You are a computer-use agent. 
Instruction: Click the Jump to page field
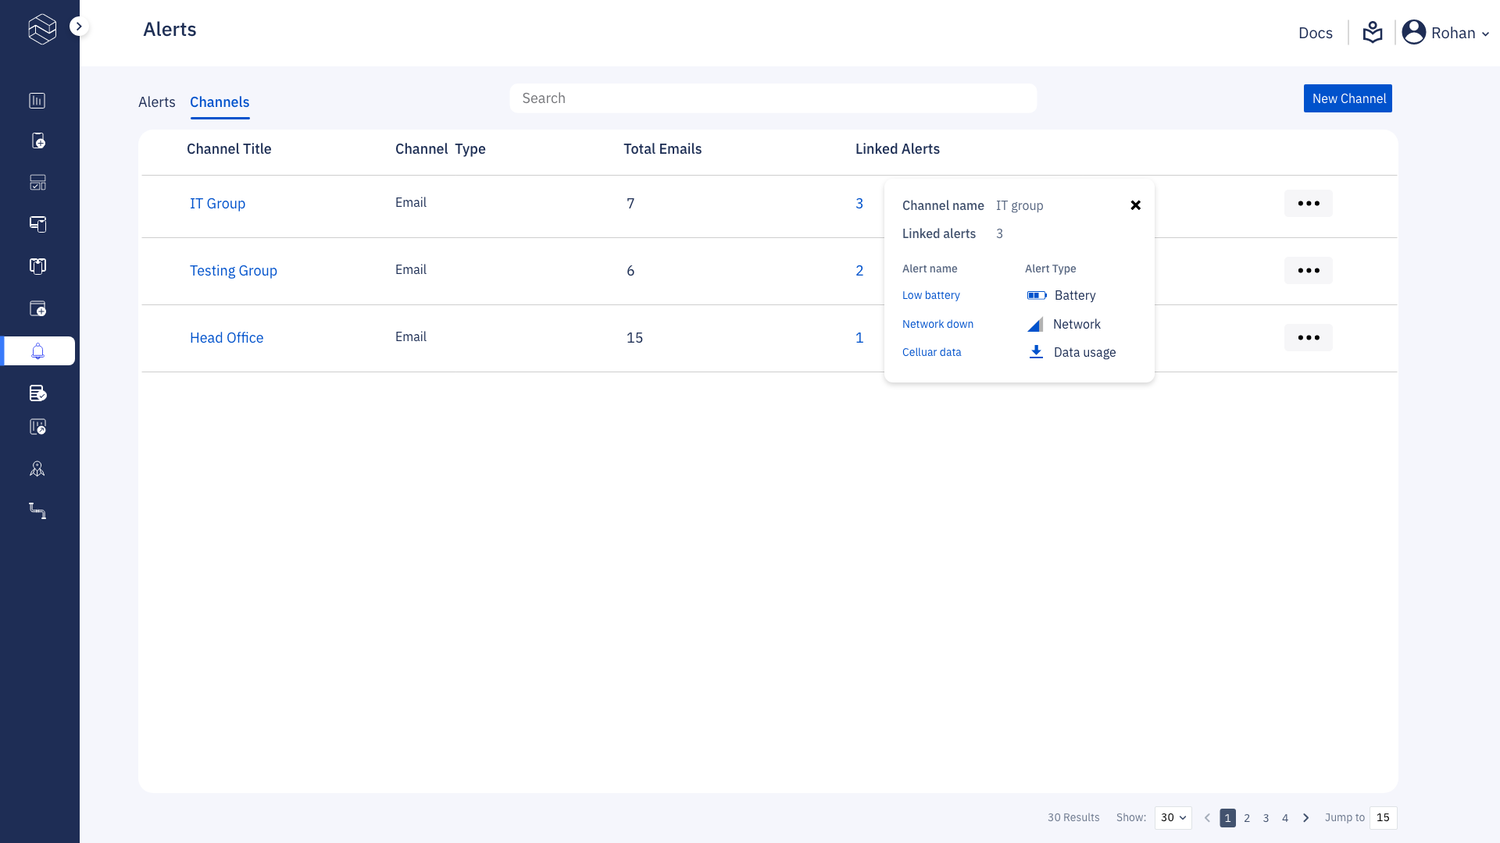point(1383,817)
